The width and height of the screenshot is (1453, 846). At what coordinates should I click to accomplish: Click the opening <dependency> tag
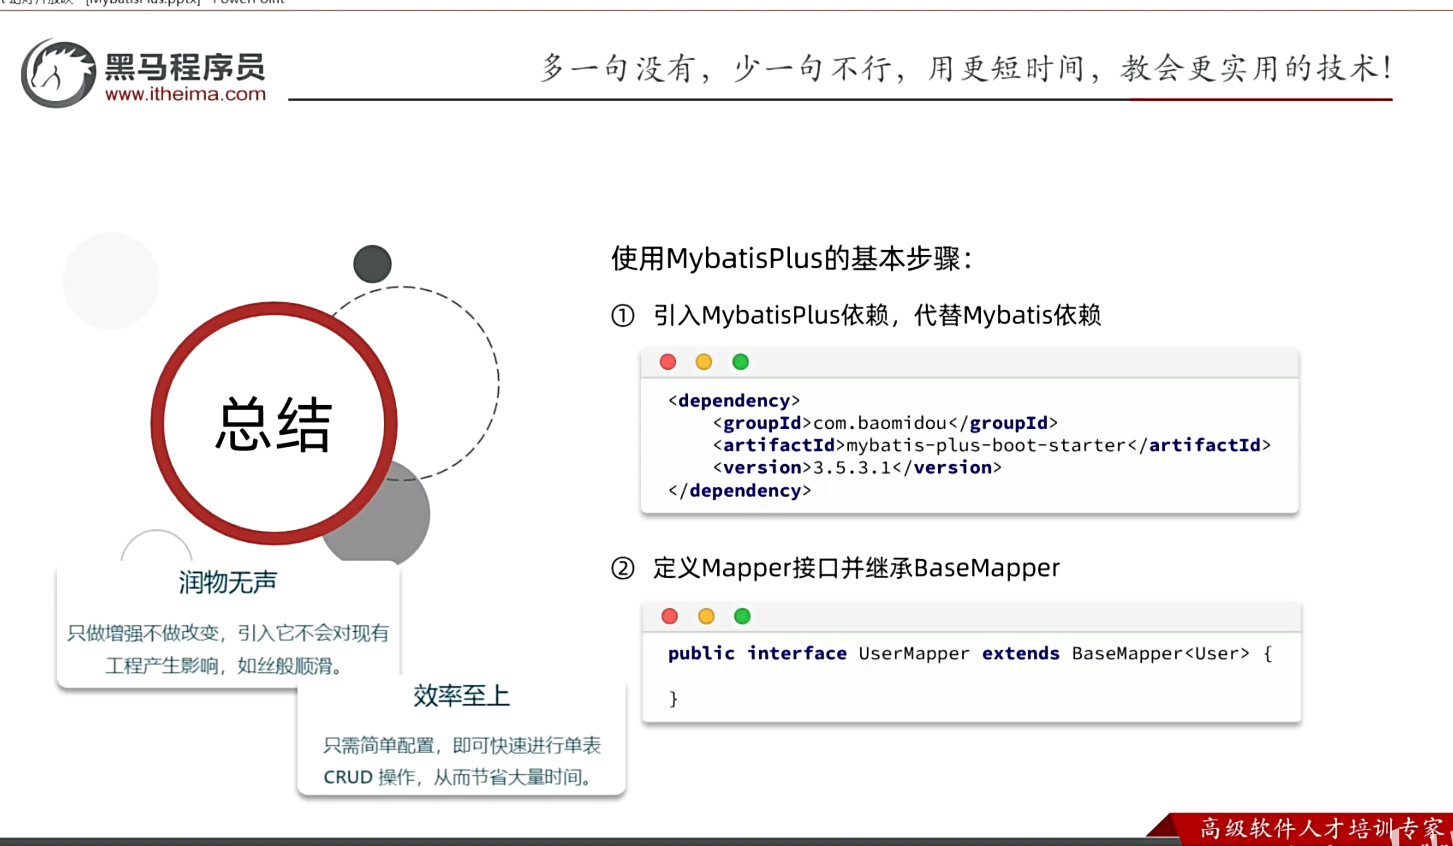[734, 401]
